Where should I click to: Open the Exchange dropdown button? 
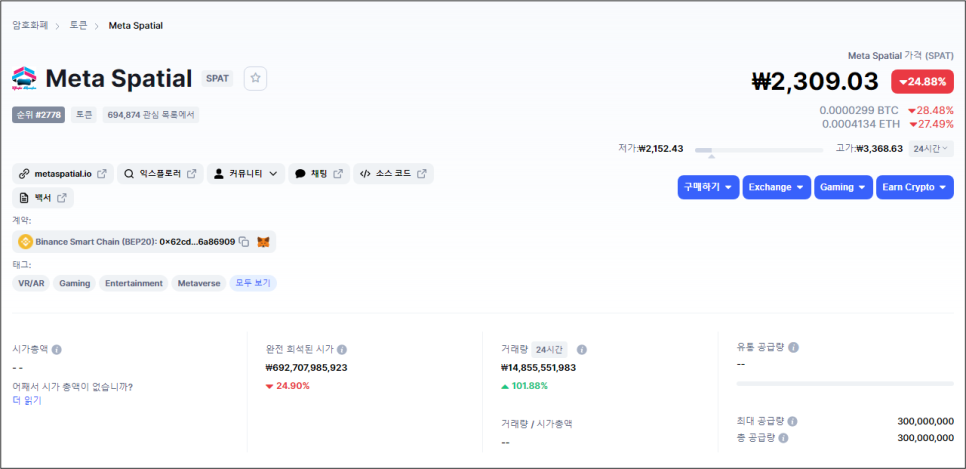(x=776, y=187)
